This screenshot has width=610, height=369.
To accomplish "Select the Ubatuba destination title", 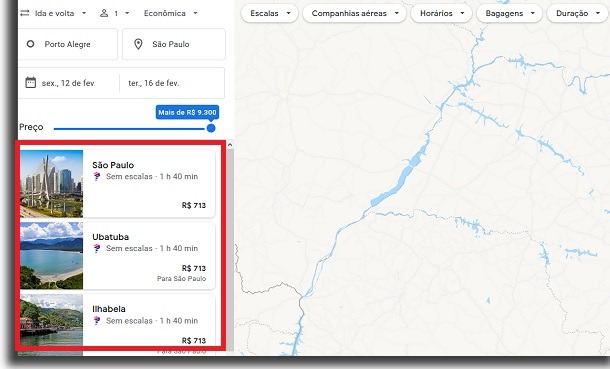I will pyautogui.click(x=110, y=237).
